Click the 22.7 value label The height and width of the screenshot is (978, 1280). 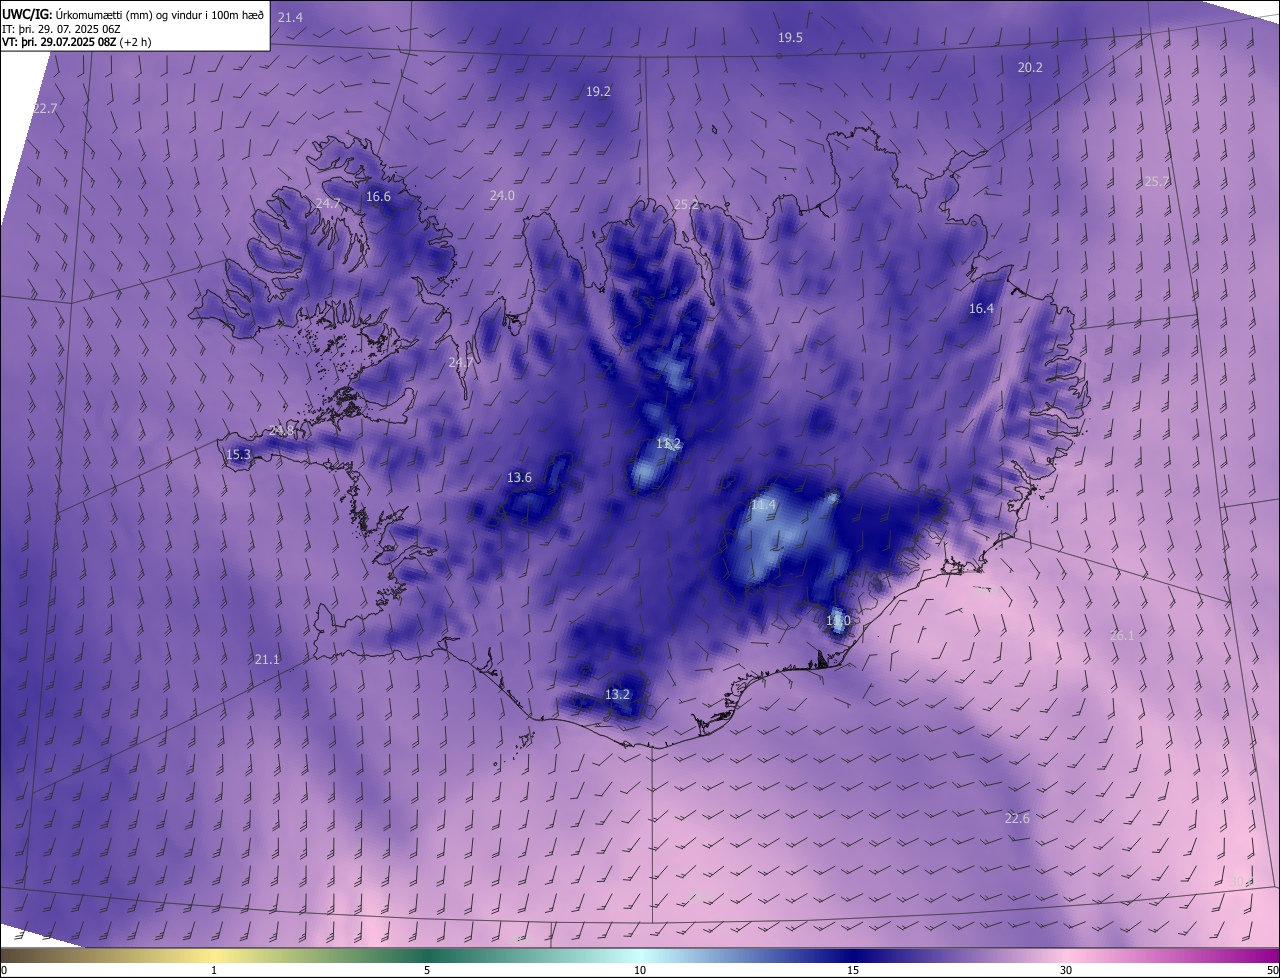point(45,108)
